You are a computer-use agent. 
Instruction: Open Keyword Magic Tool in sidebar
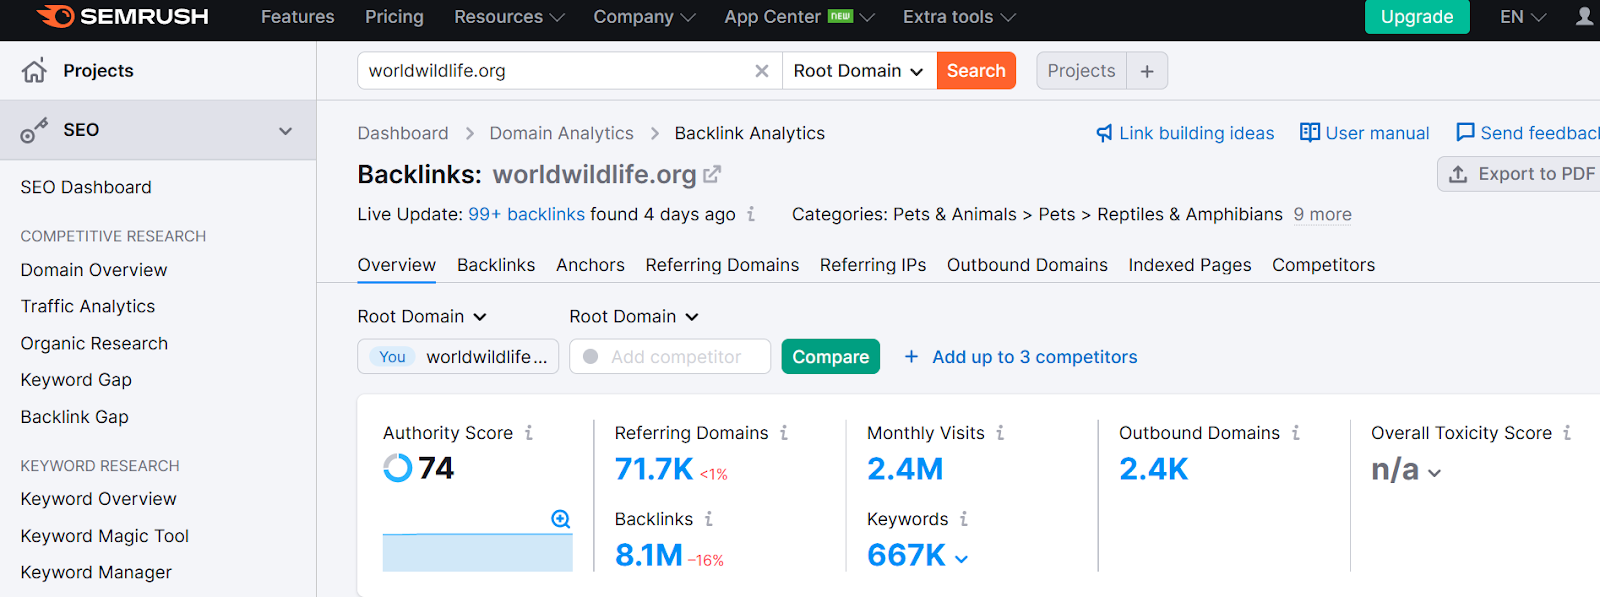(x=105, y=536)
